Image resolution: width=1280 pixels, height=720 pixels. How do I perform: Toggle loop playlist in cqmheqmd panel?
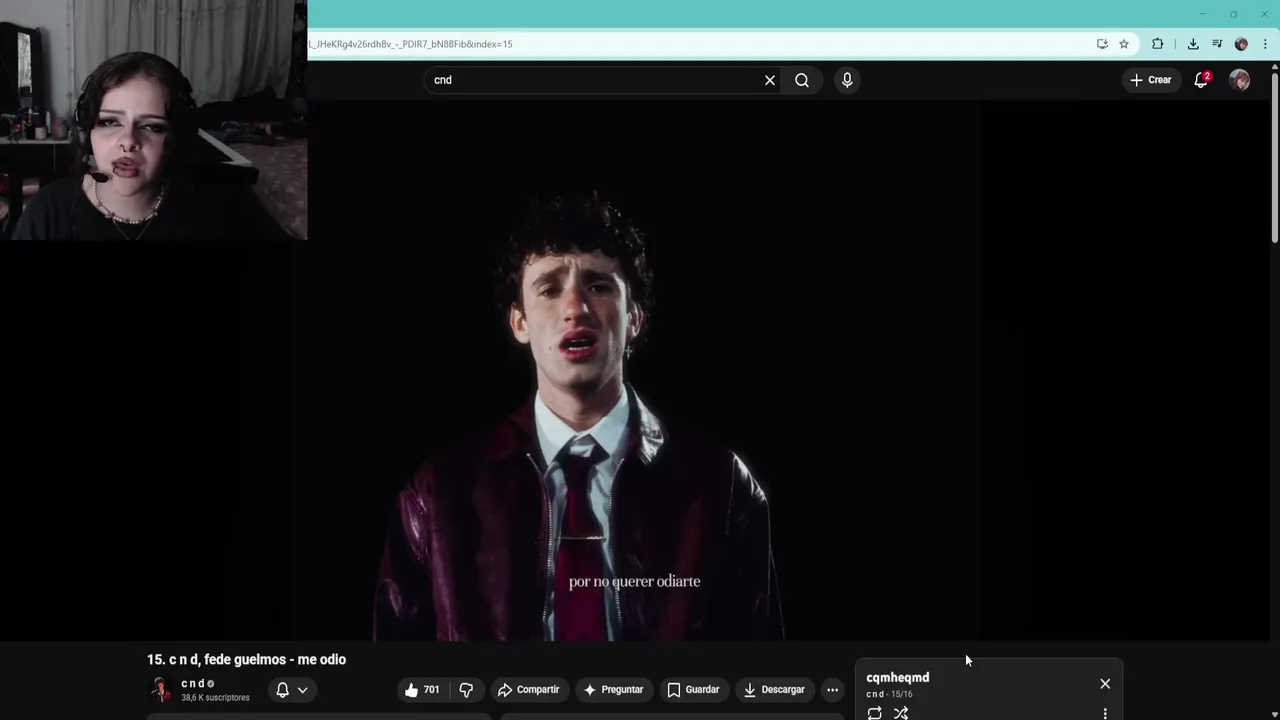875,713
